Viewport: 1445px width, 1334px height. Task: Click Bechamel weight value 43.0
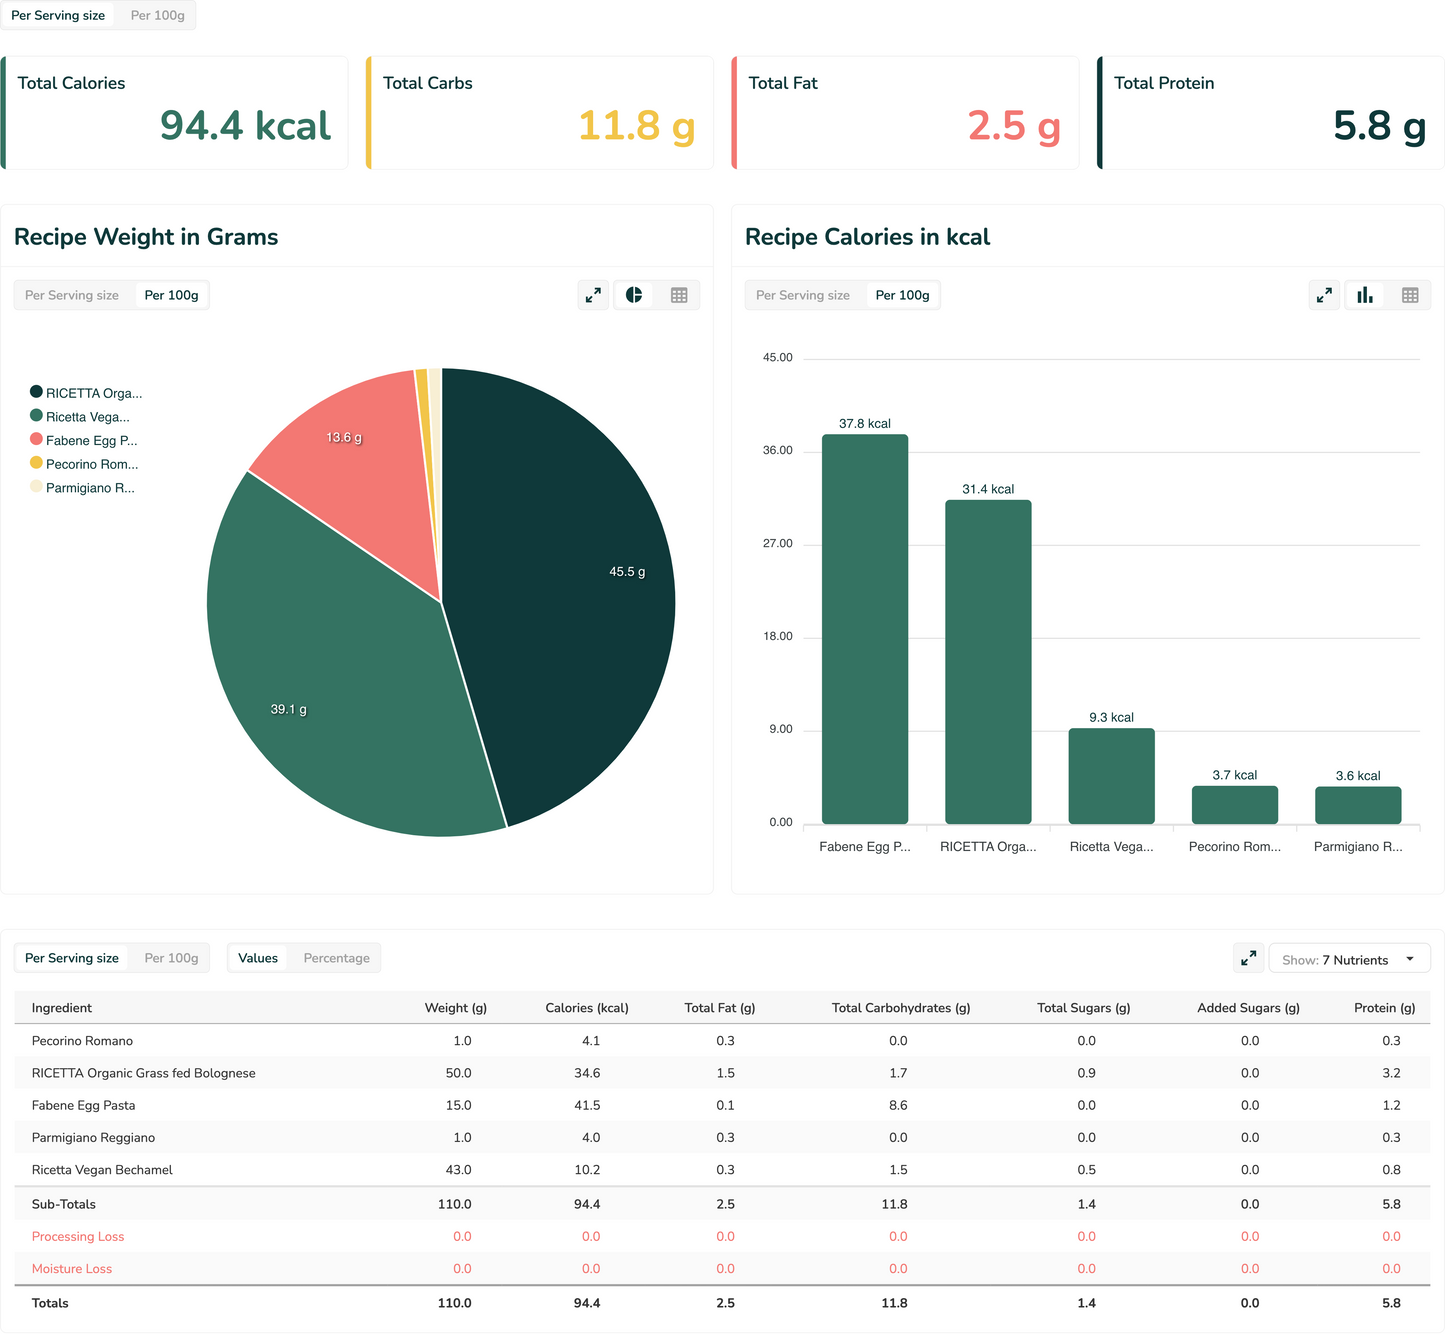point(458,1170)
